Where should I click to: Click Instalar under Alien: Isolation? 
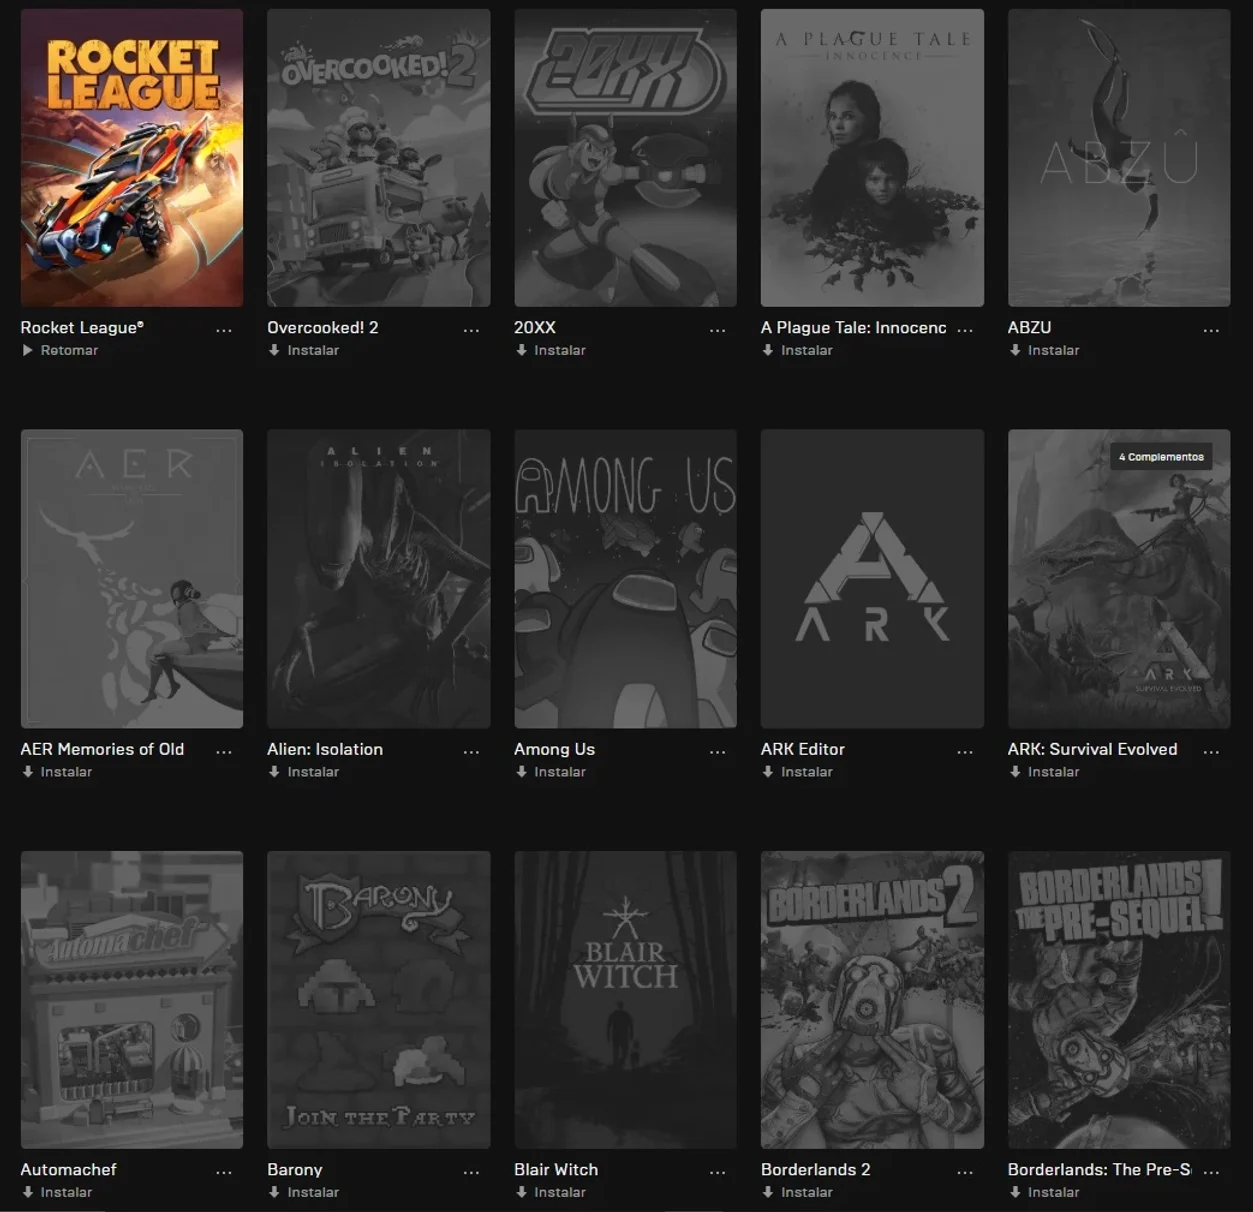304,772
